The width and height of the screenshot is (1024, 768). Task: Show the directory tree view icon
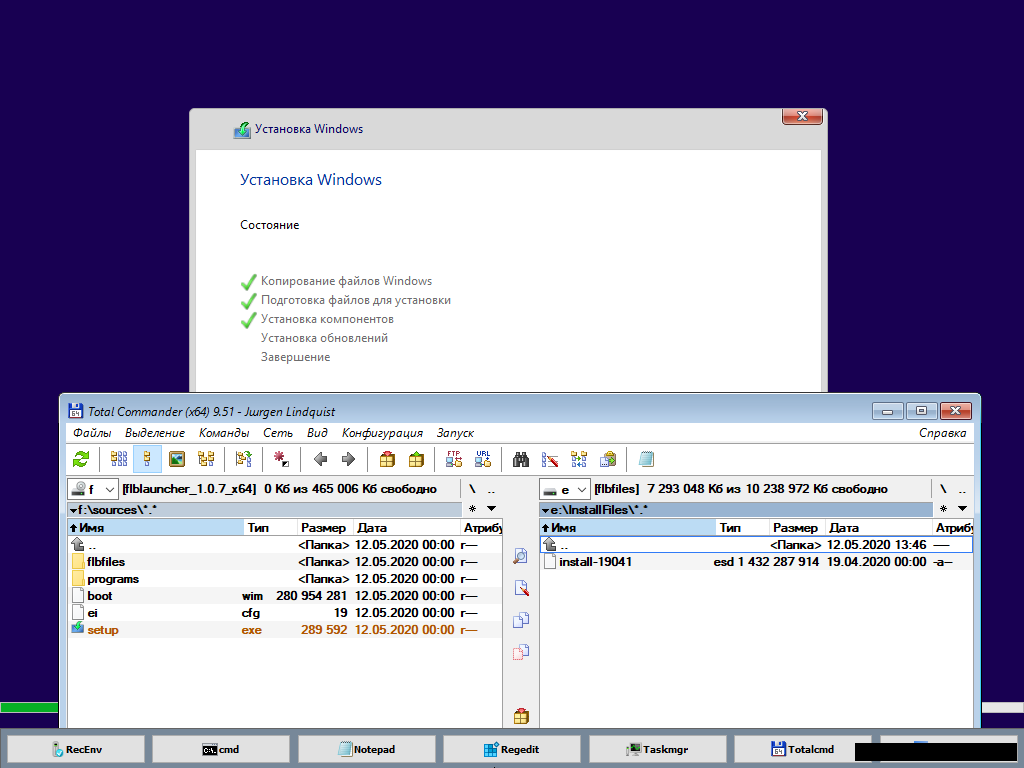206,459
